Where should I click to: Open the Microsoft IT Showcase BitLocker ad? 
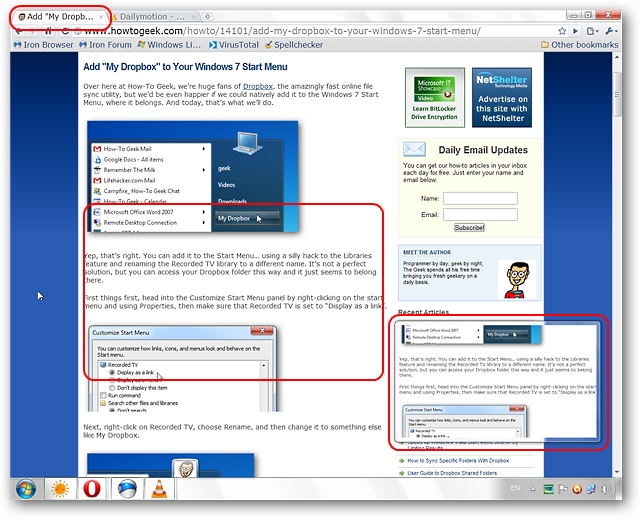[435, 98]
